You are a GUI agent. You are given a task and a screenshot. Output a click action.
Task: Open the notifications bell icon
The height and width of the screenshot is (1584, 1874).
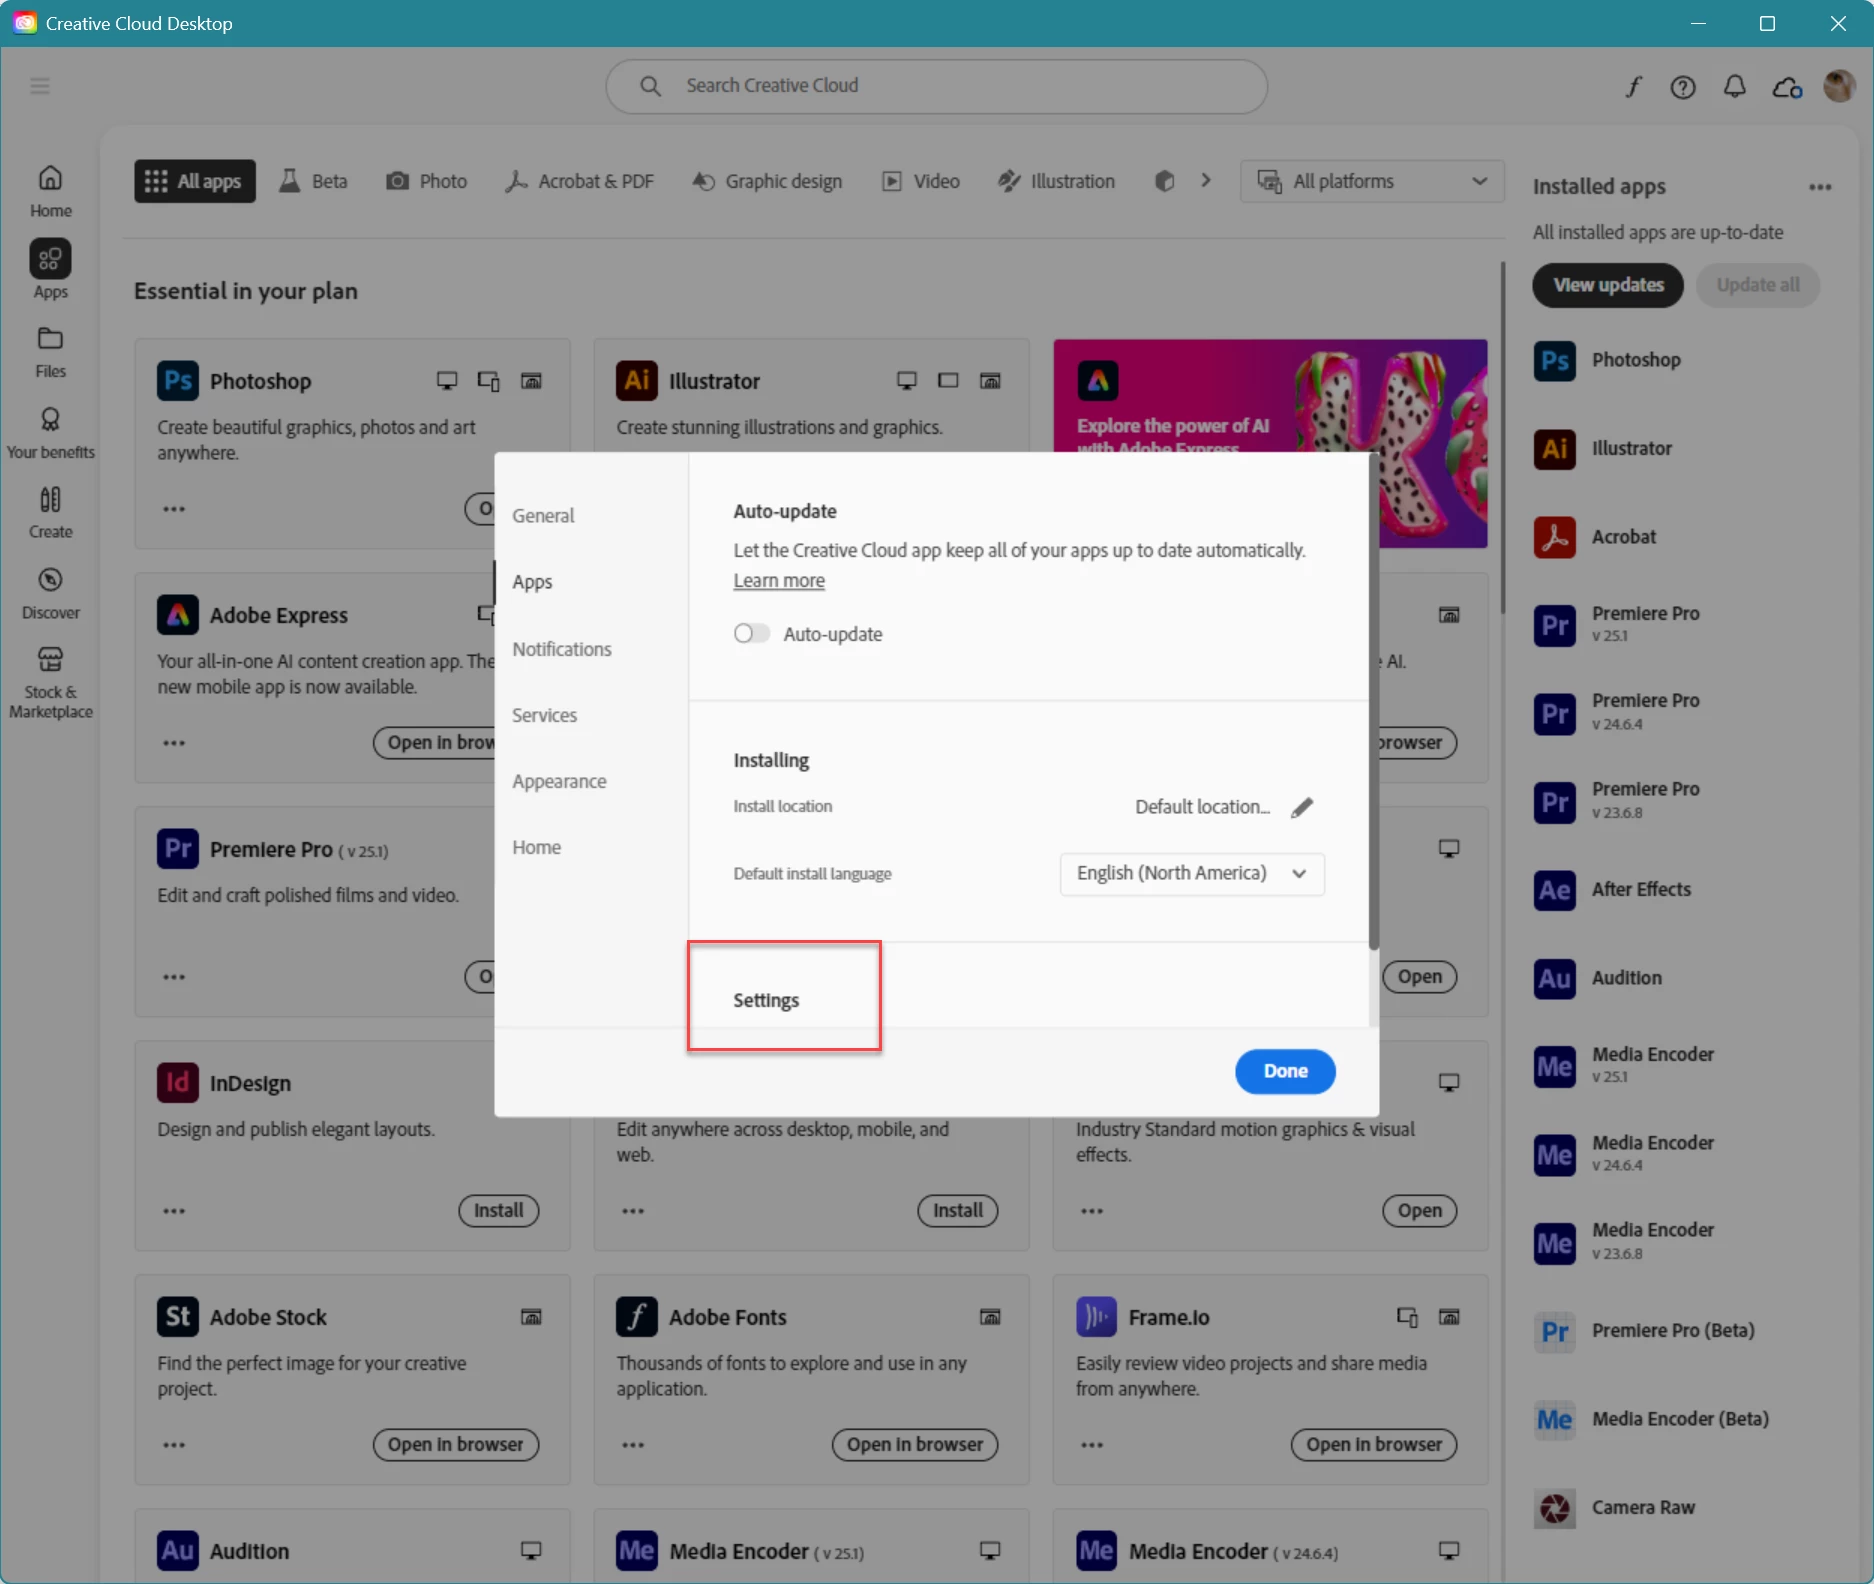pyautogui.click(x=1735, y=87)
